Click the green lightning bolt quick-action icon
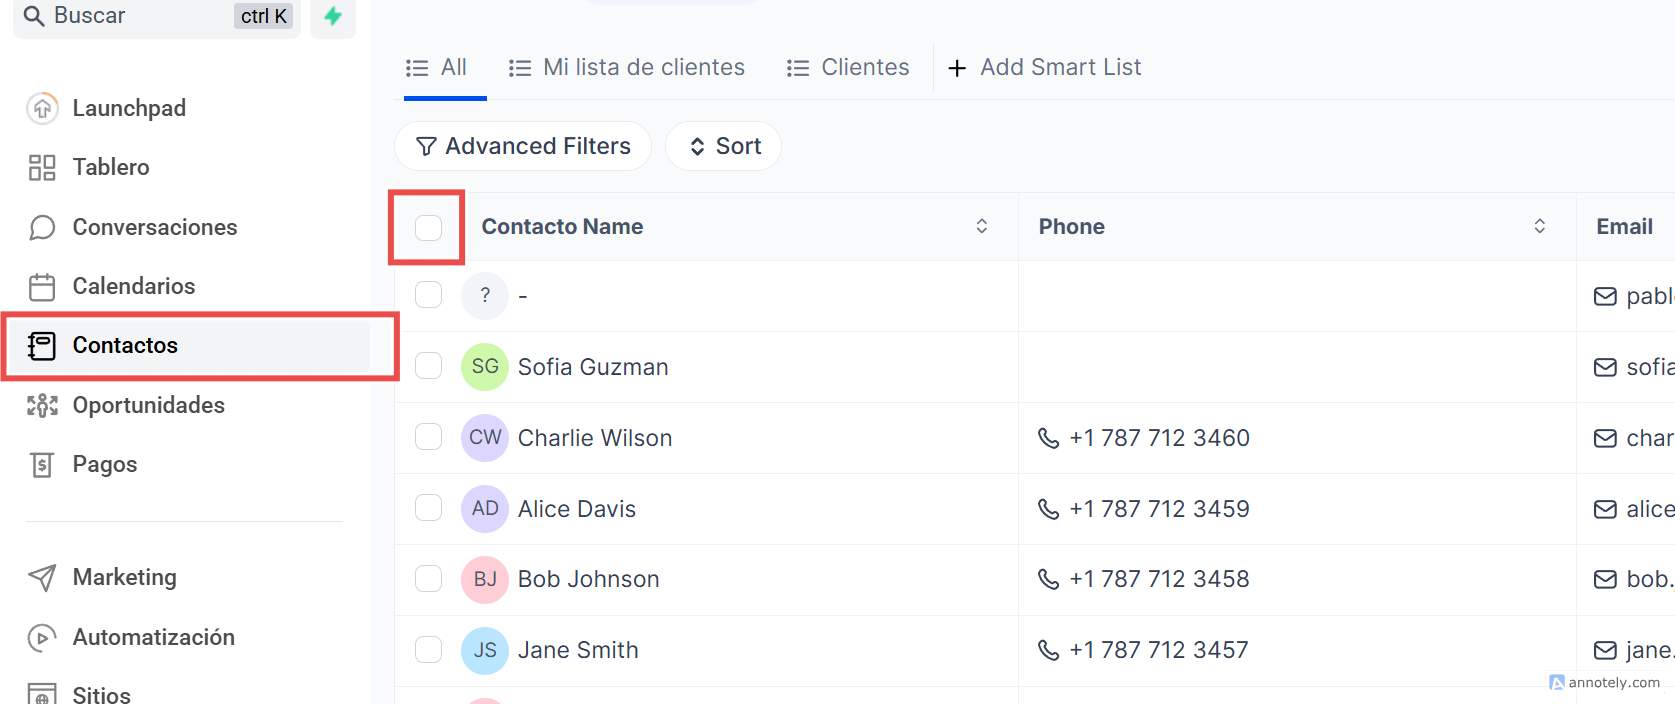This screenshot has width=1675, height=704. tap(333, 16)
